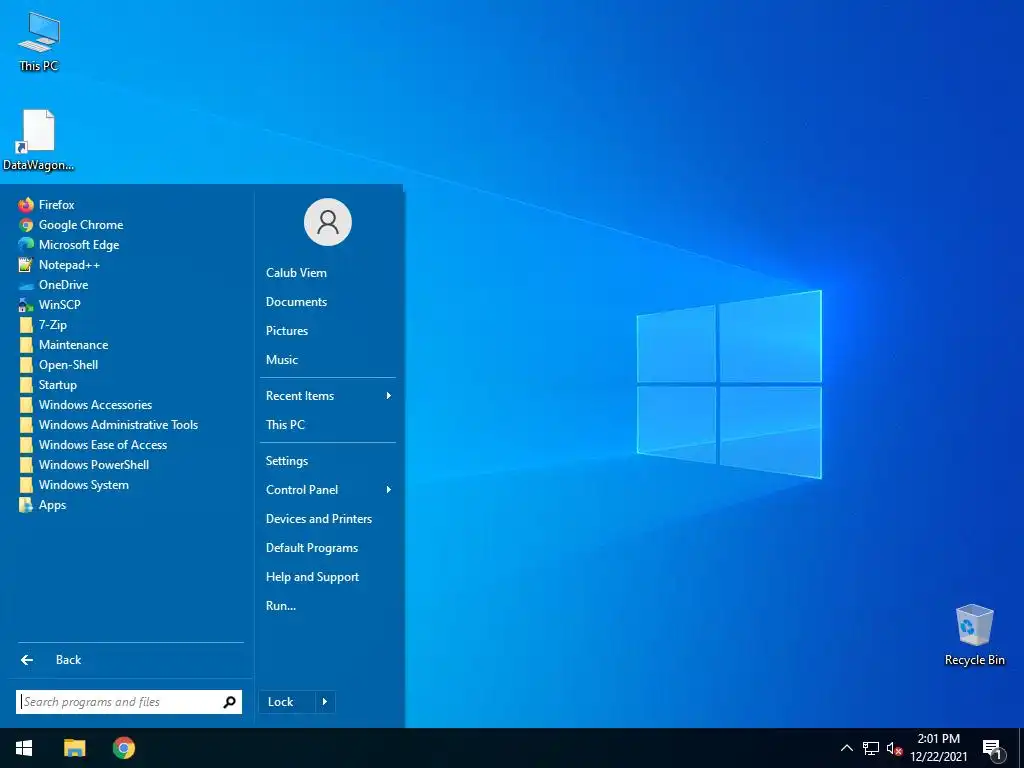Open Documents from the start menu

(x=296, y=302)
